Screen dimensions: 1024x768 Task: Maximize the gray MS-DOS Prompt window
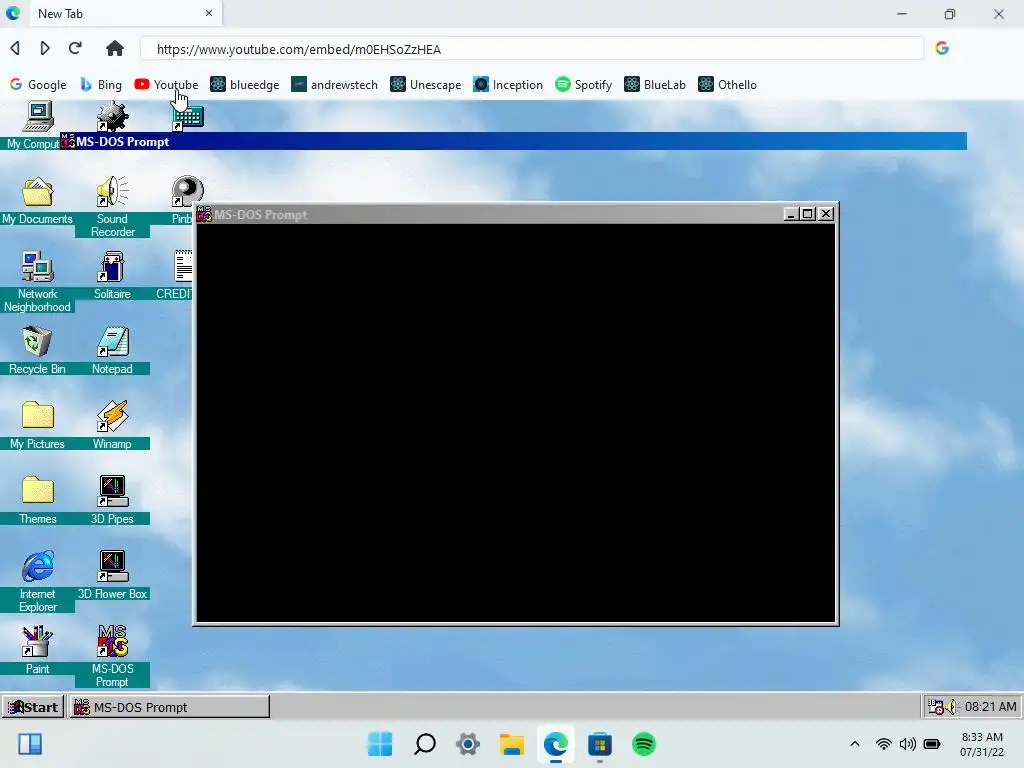pos(808,214)
